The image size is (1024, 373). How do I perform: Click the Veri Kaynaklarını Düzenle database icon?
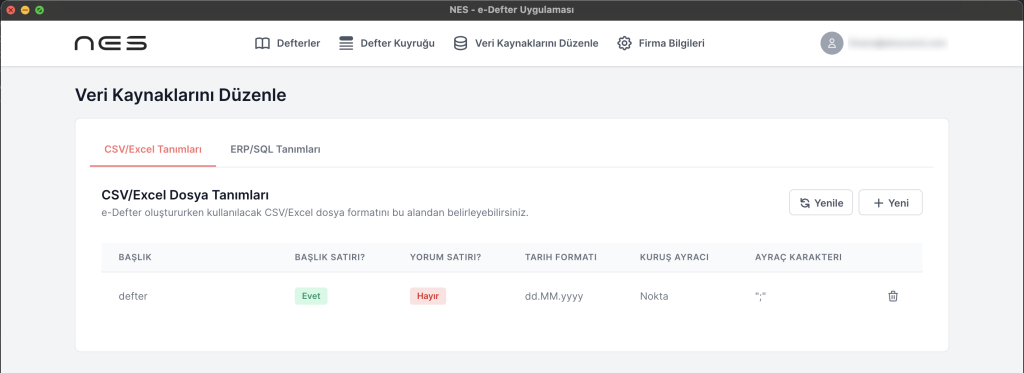tap(460, 44)
